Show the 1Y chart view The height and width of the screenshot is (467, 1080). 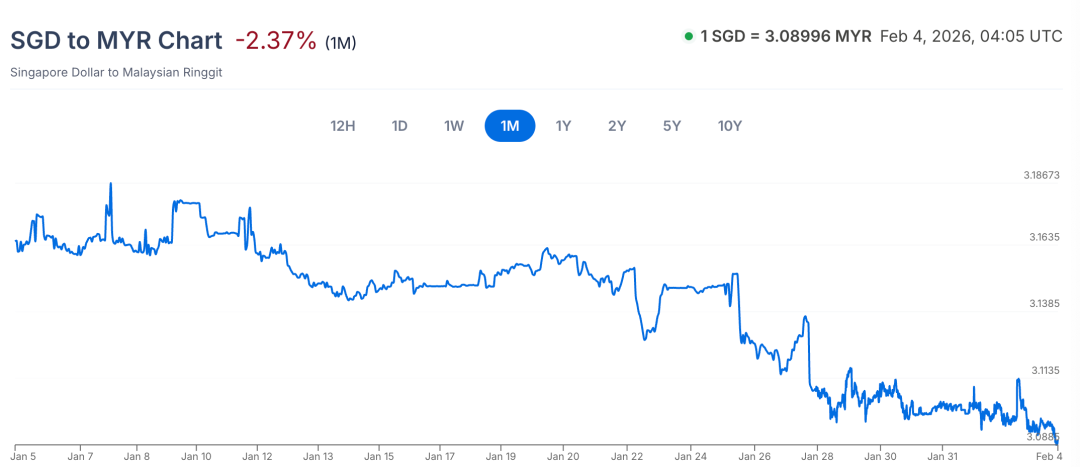click(x=563, y=126)
